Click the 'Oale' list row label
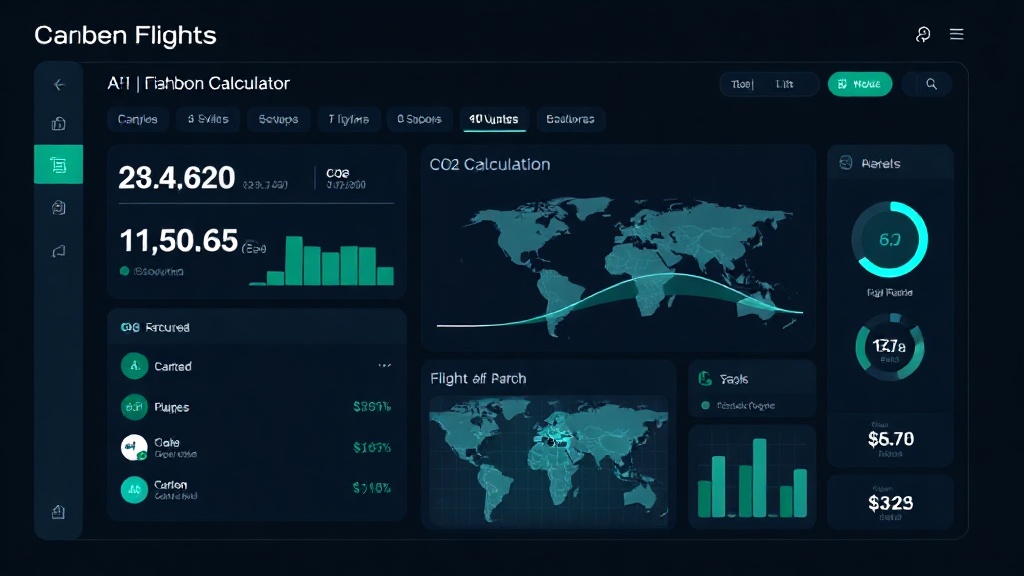1024x576 pixels. [167, 442]
